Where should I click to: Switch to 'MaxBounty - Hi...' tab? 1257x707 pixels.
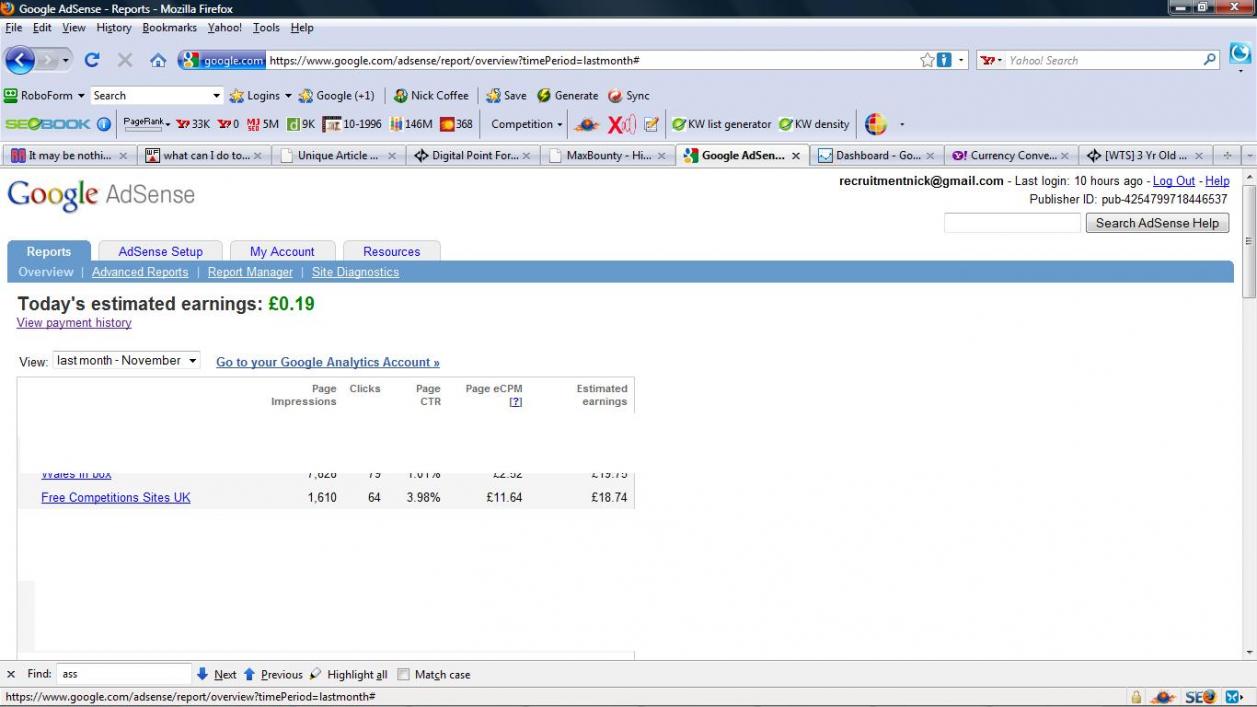(x=607, y=156)
